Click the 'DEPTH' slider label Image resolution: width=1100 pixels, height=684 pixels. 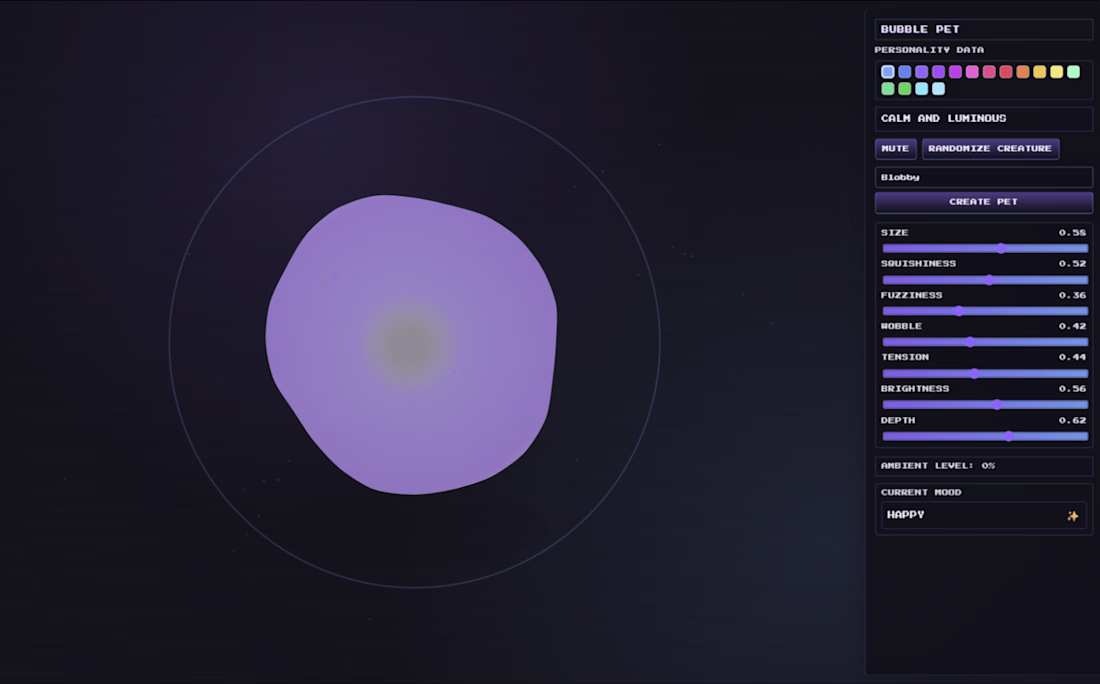tap(898, 420)
